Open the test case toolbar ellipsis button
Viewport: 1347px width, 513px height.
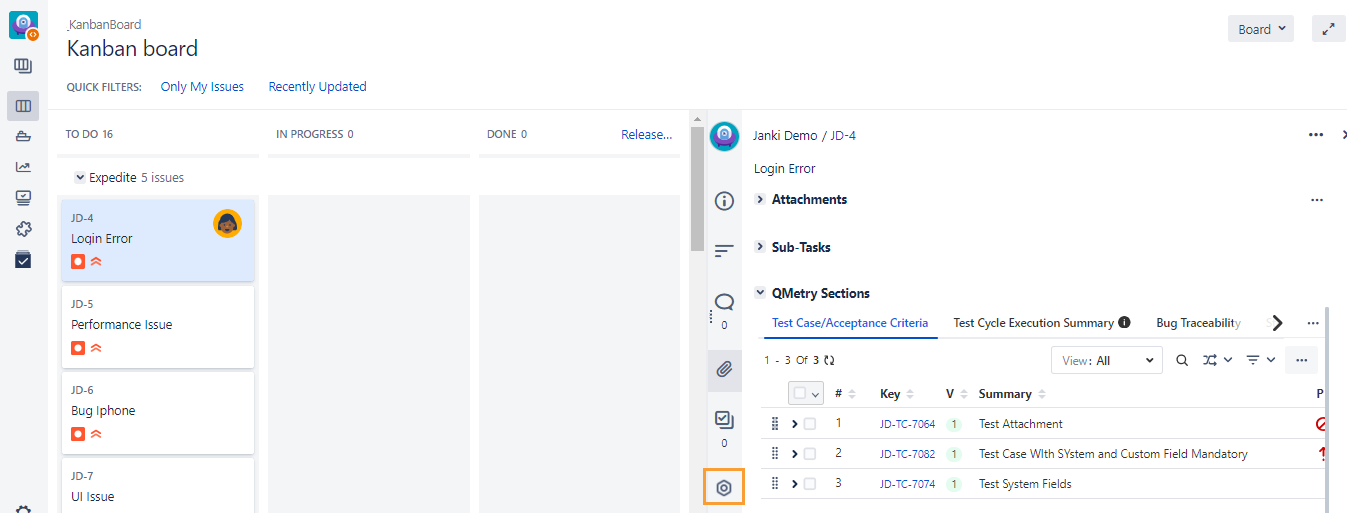1300,360
